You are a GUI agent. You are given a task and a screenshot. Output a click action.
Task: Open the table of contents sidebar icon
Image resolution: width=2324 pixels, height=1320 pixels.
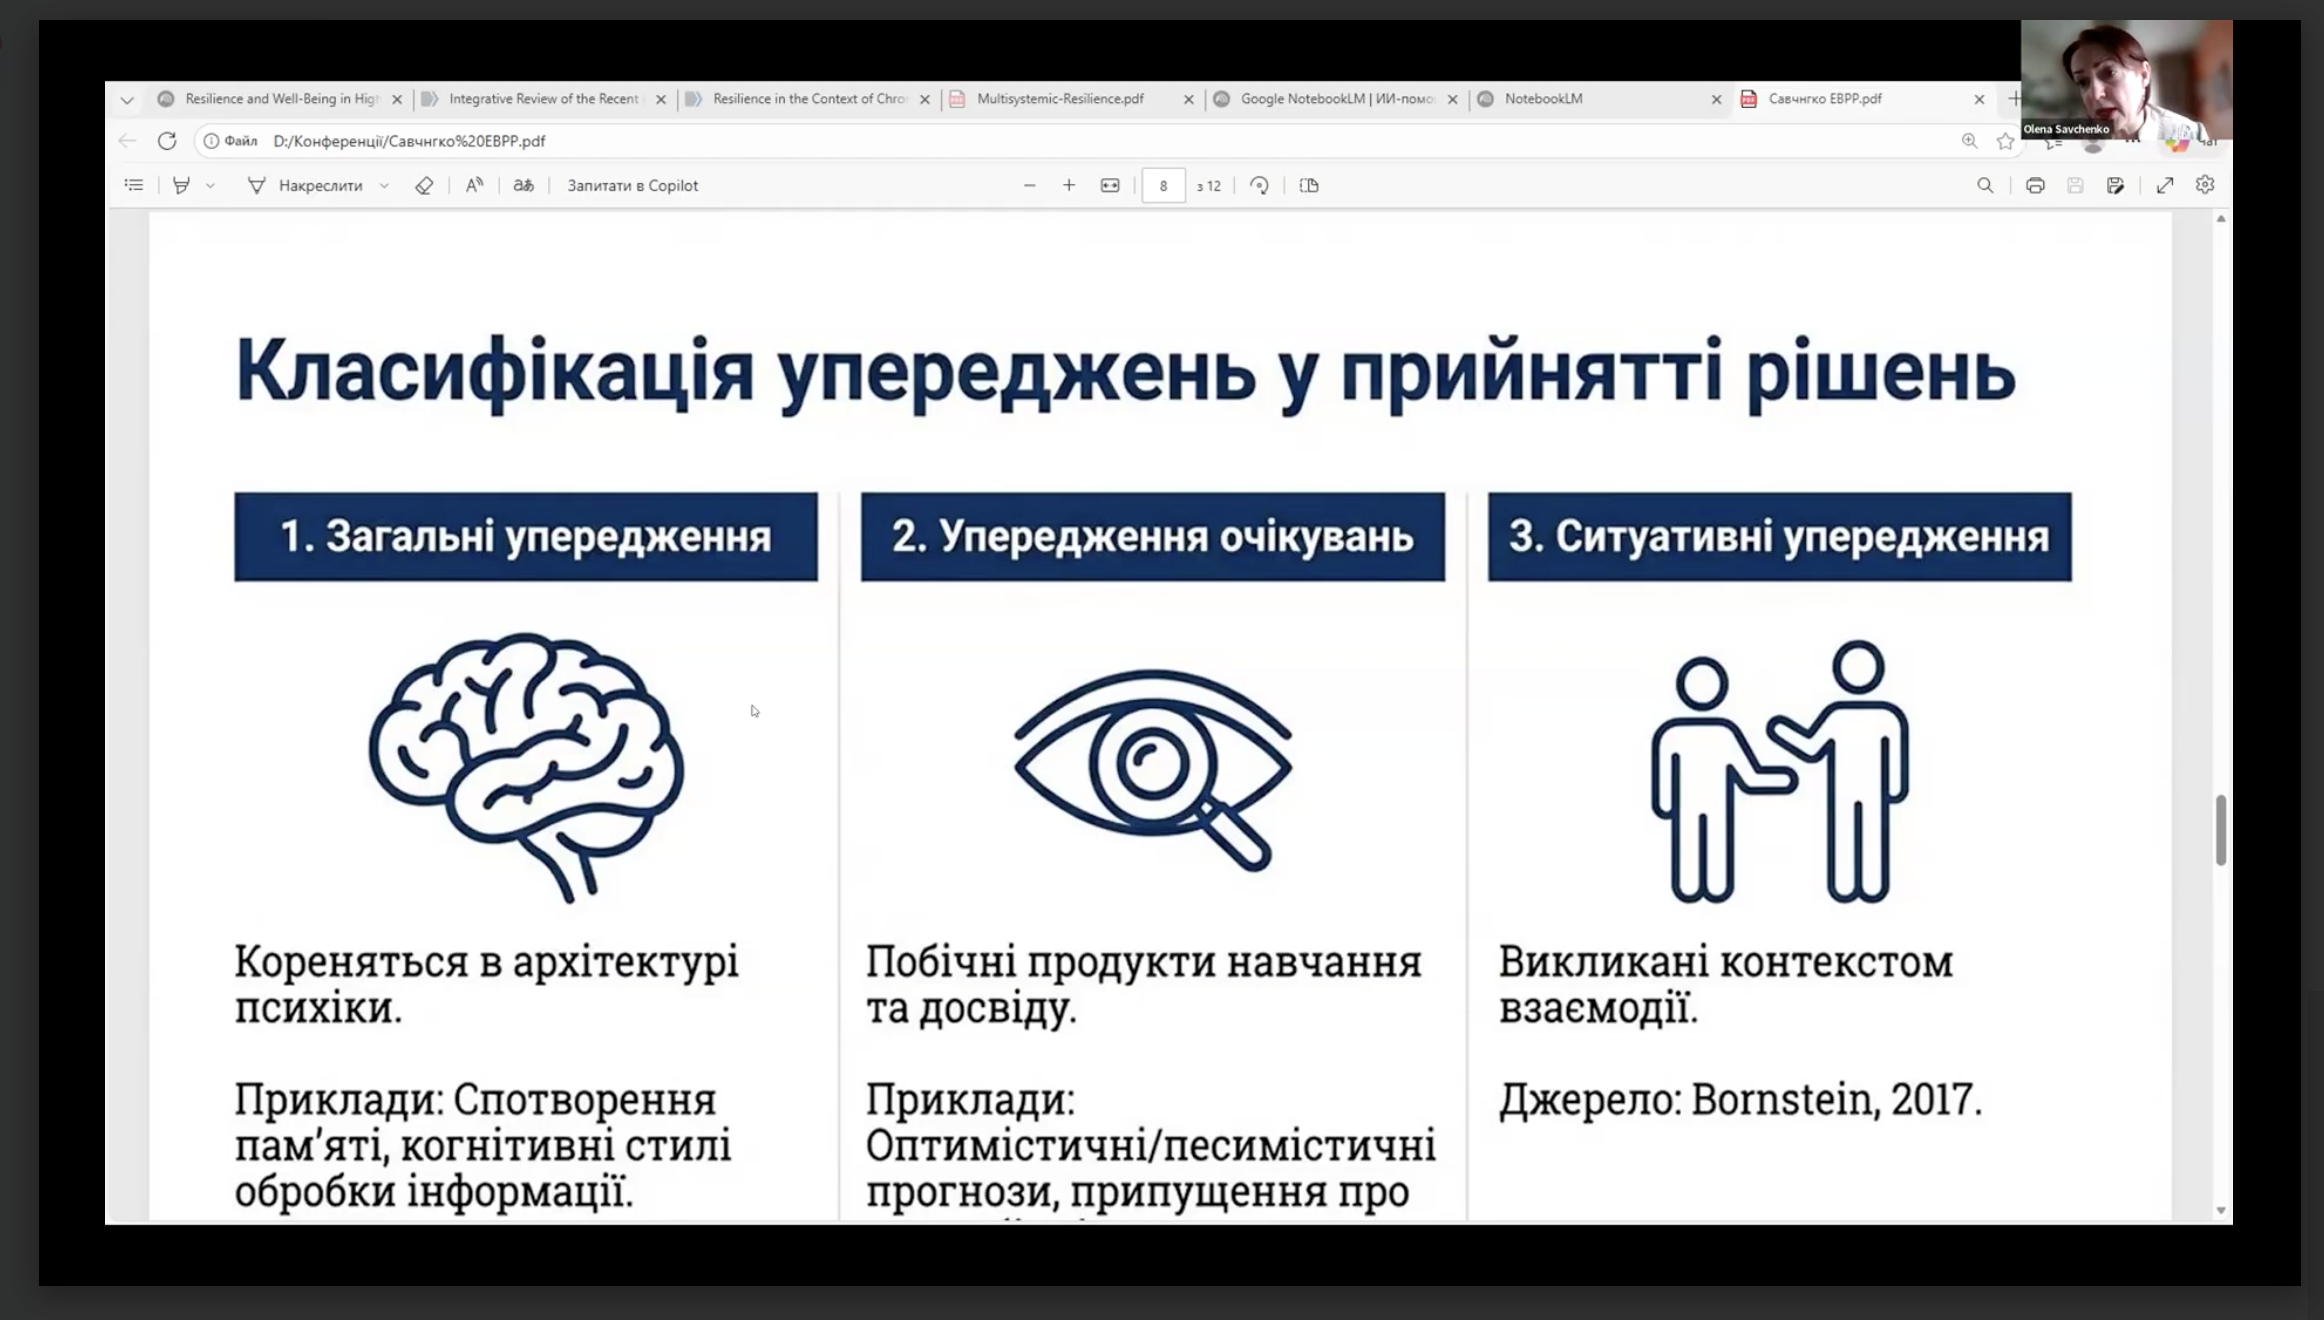coord(134,185)
